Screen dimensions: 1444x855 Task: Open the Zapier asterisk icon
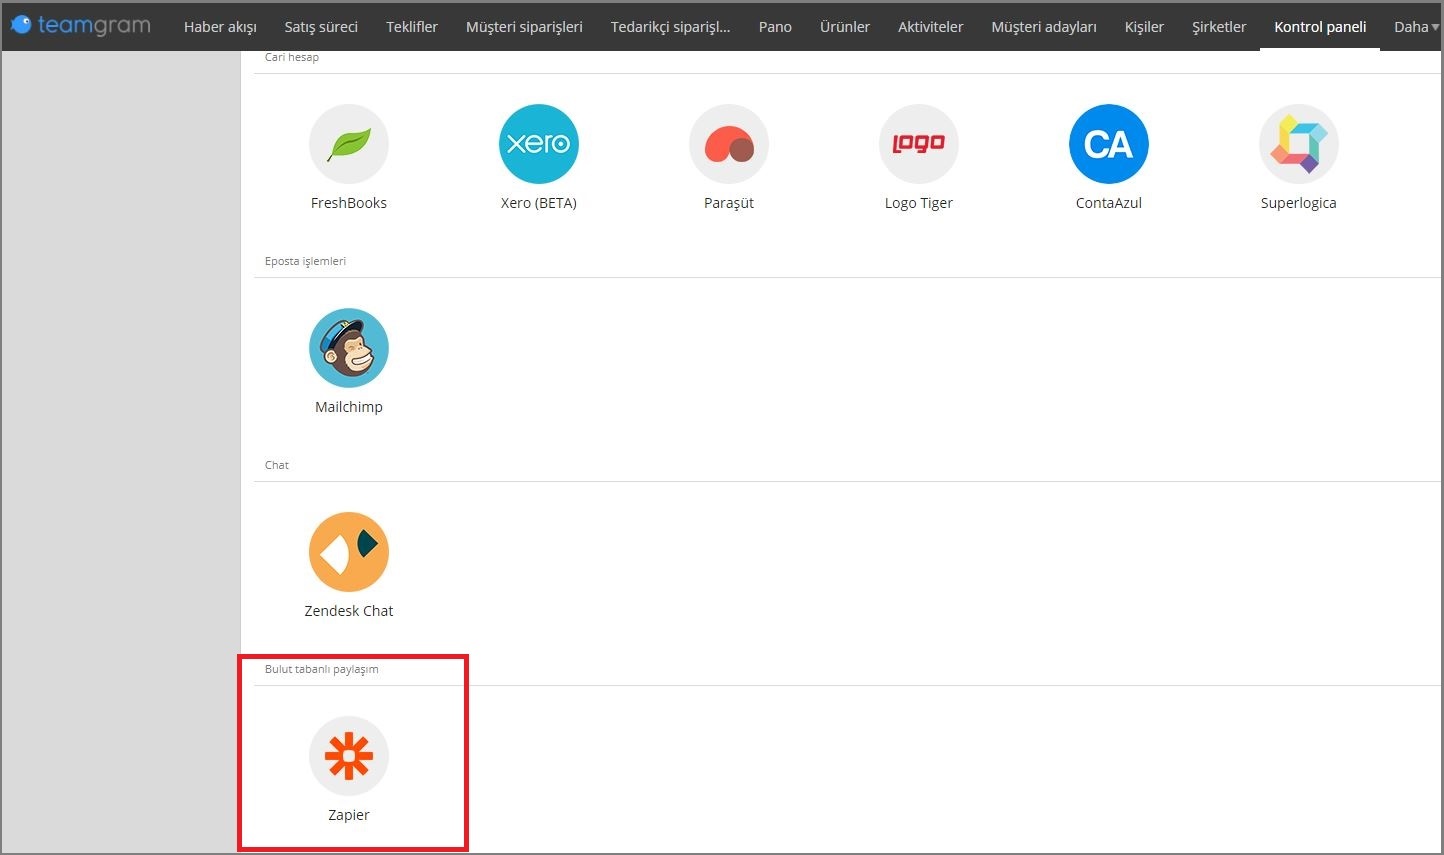348,756
